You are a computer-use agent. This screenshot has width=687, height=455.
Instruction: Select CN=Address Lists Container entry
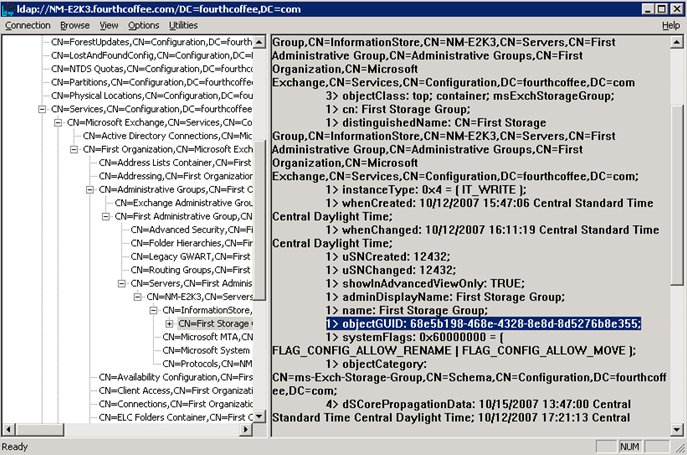tap(175, 163)
